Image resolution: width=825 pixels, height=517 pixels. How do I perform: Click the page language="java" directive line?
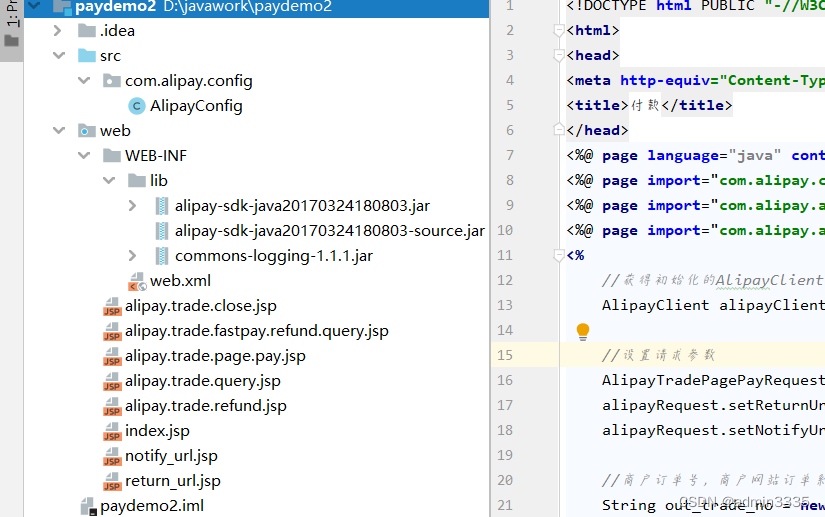click(x=695, y=156)
